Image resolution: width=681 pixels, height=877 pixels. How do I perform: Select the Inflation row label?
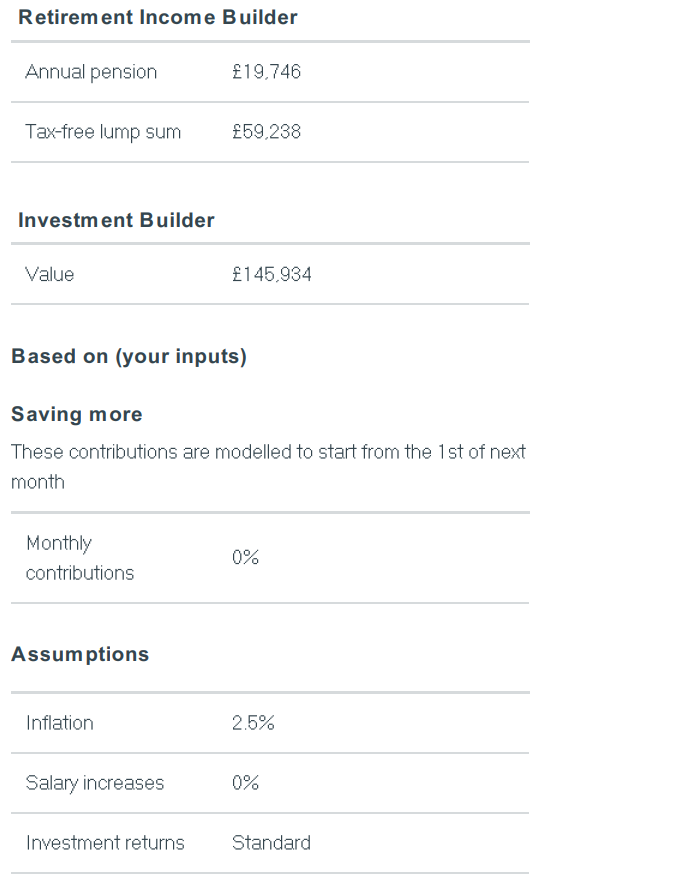(x=60, y=723)
